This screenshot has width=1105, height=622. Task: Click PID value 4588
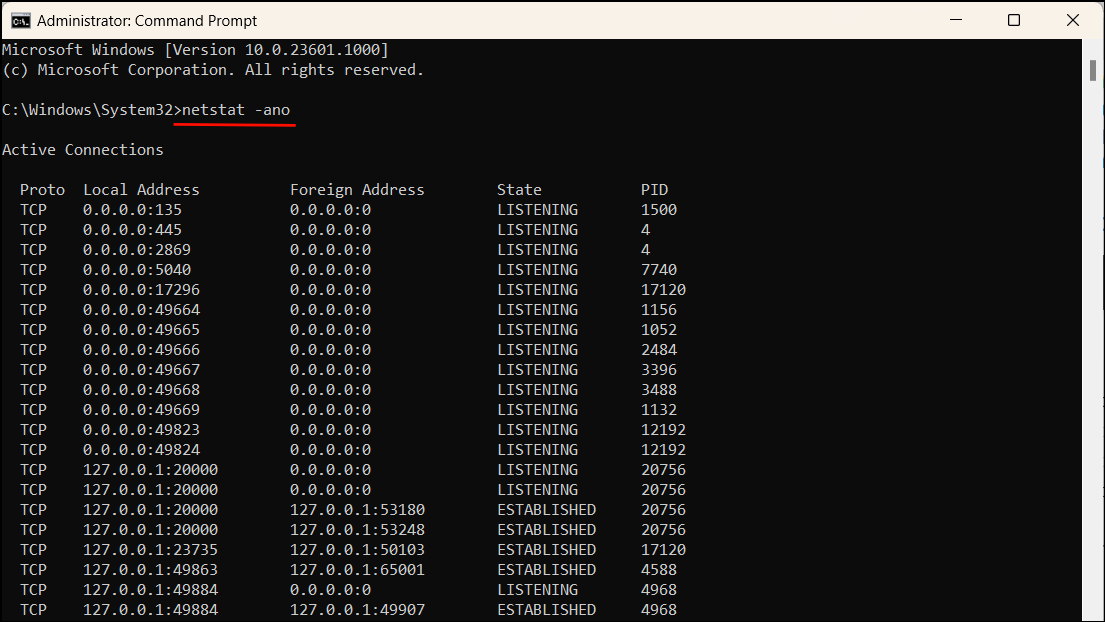click(659, 570)
